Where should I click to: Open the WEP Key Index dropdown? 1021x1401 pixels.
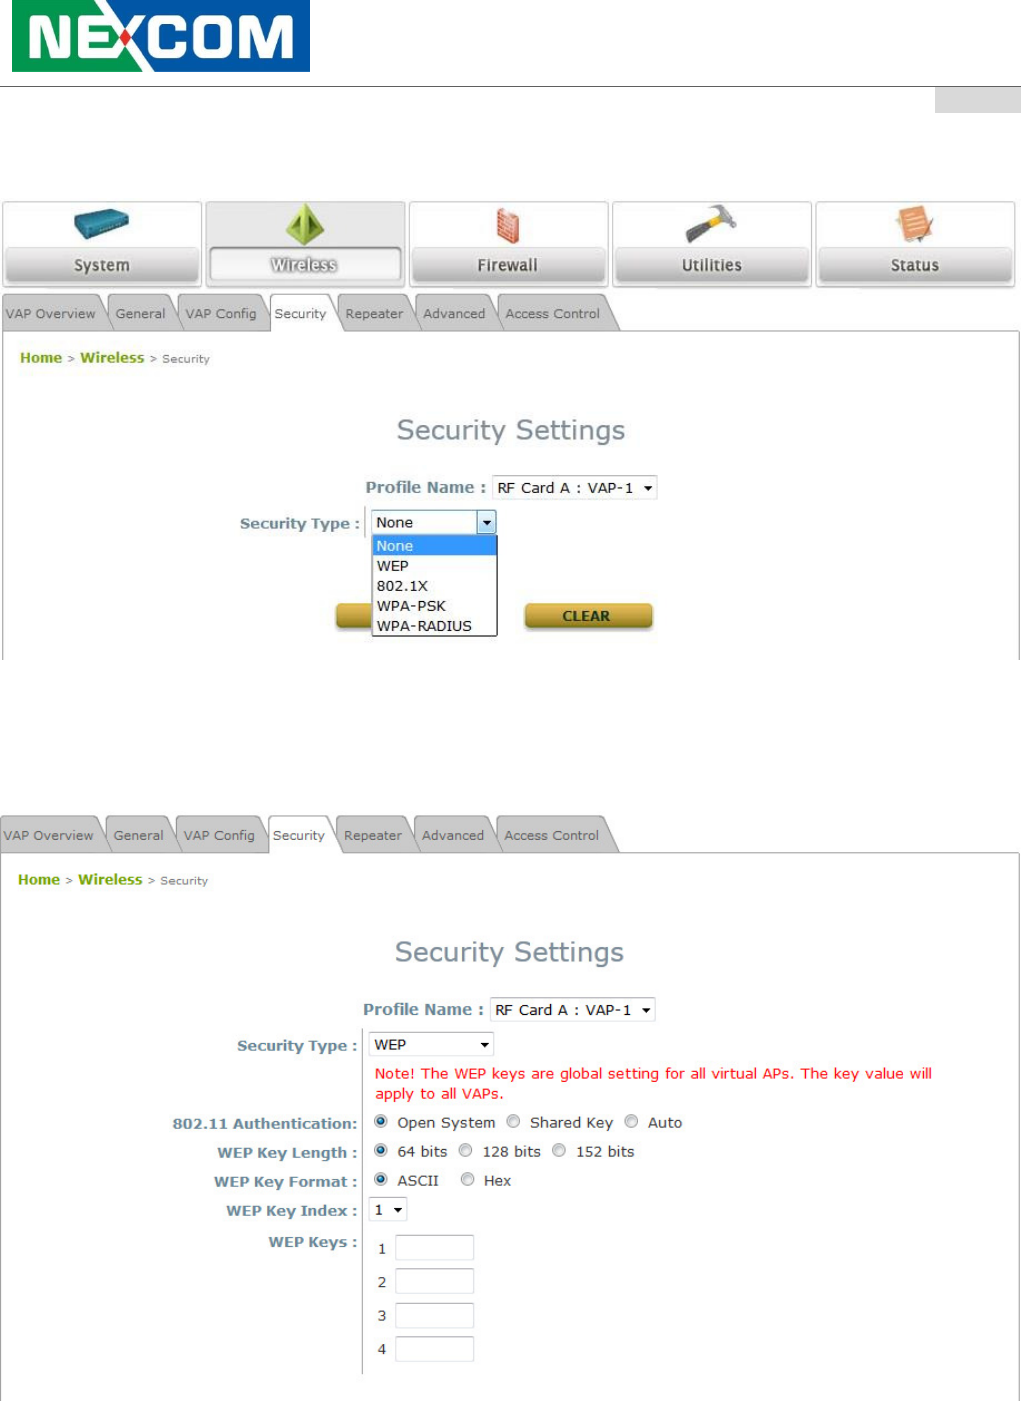388,1210
